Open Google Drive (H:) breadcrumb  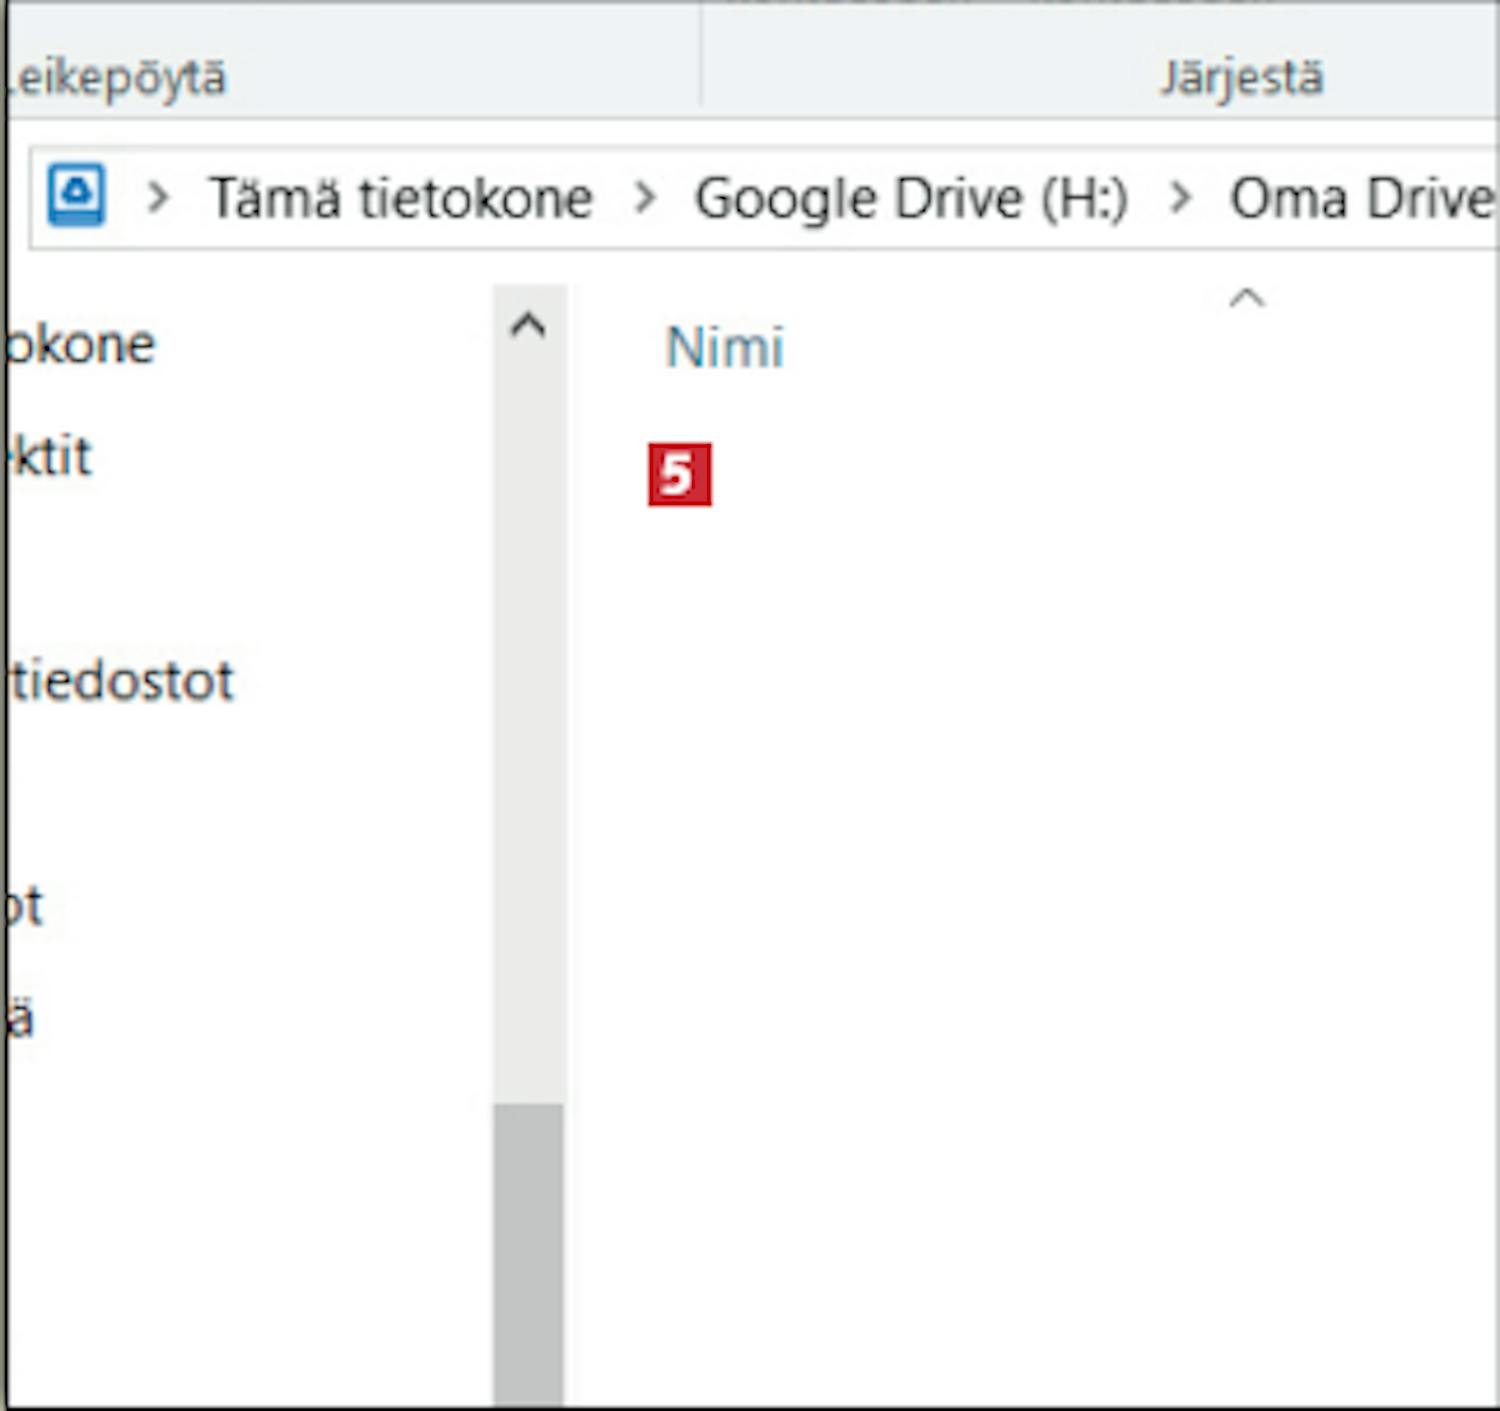tap(911, 198)
